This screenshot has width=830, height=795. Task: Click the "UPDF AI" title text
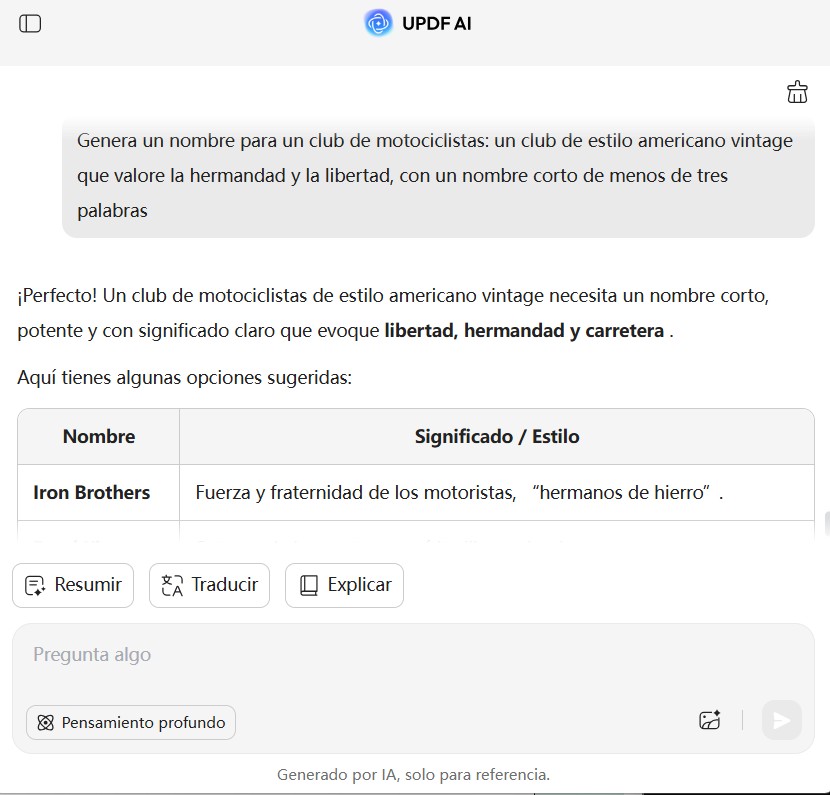coord(436,23)
